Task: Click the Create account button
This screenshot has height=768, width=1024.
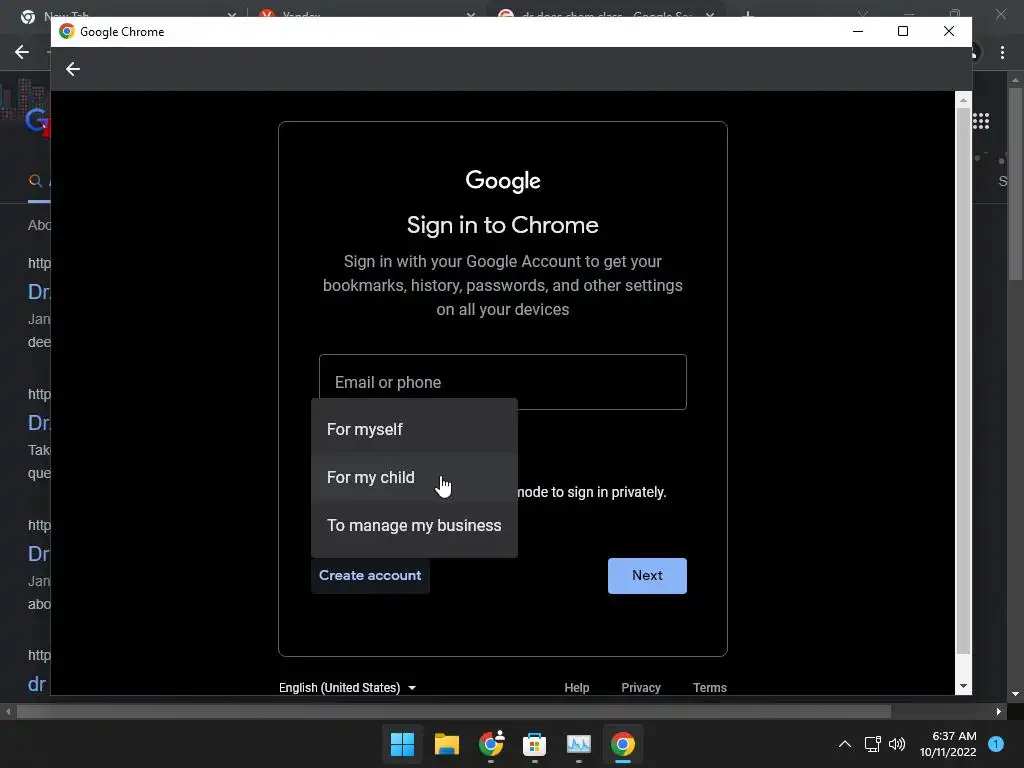Action: [x=370, y=575]
